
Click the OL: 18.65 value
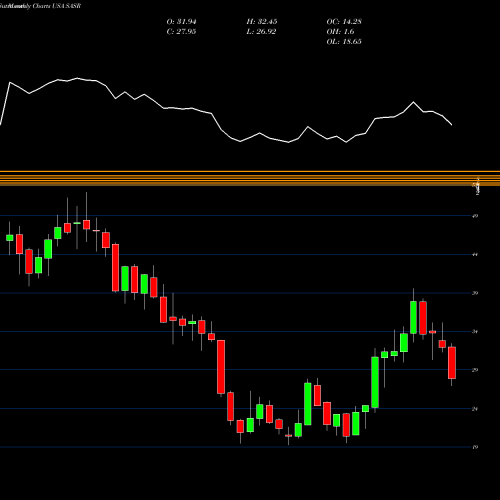click(x=344, y=42)
